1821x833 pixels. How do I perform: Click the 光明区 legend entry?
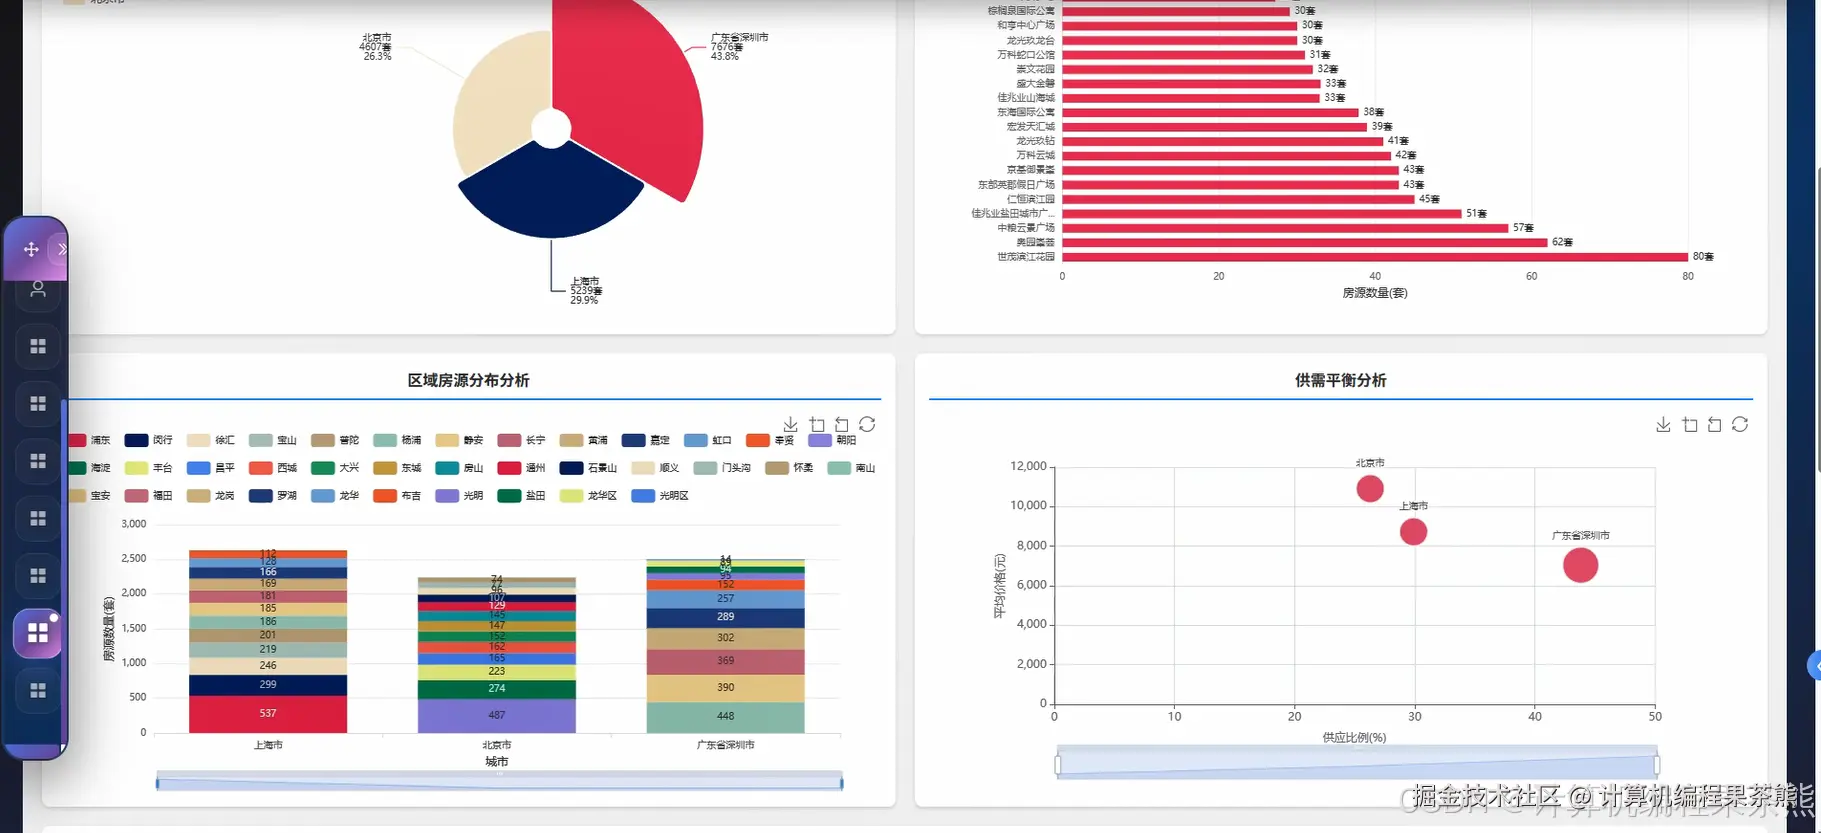coord(660,496)
